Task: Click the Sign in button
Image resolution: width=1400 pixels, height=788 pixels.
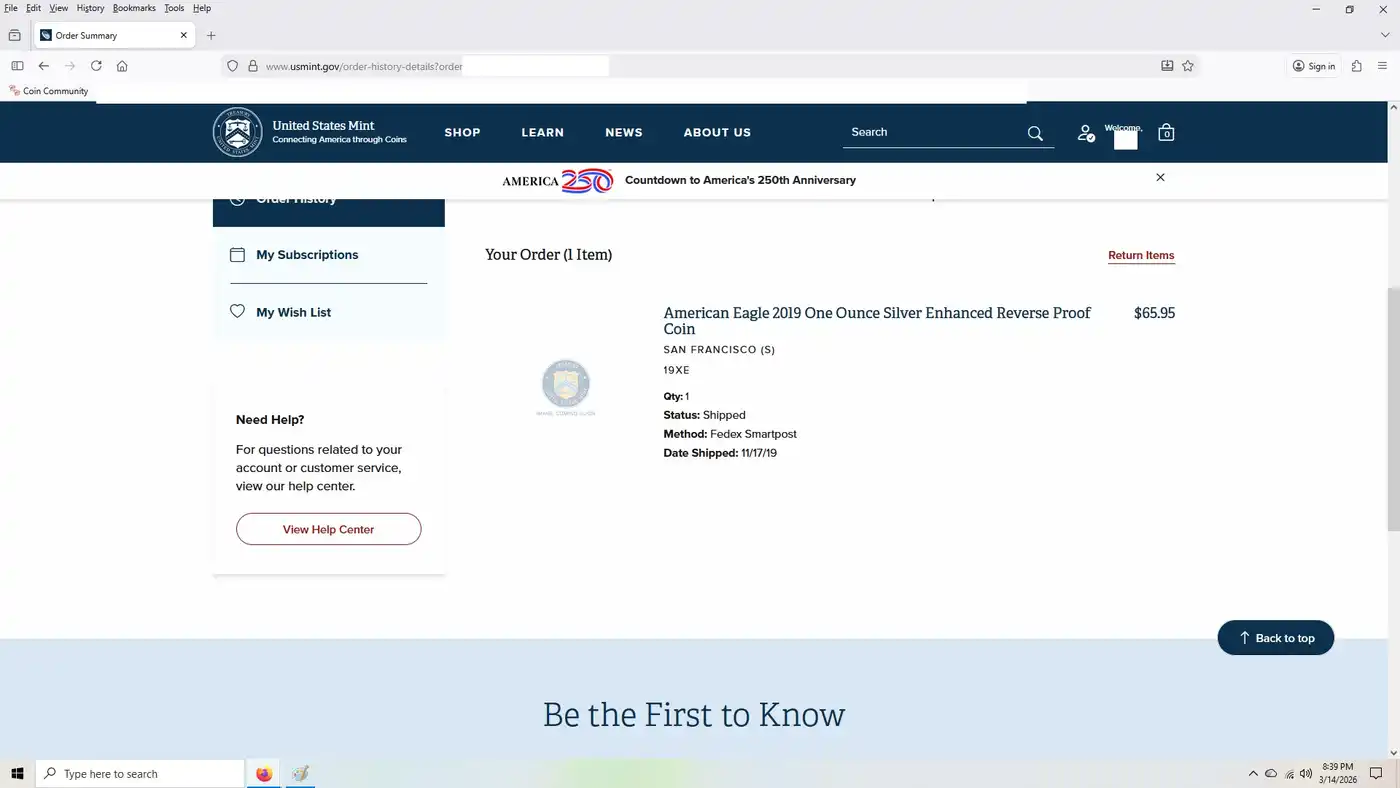Action: pos(1314,66)
